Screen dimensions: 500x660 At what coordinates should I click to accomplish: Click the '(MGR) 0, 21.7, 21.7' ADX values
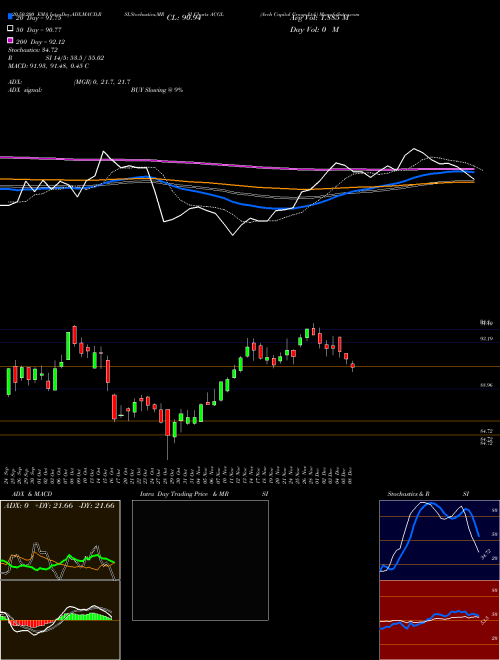click(x=102, y=82)
